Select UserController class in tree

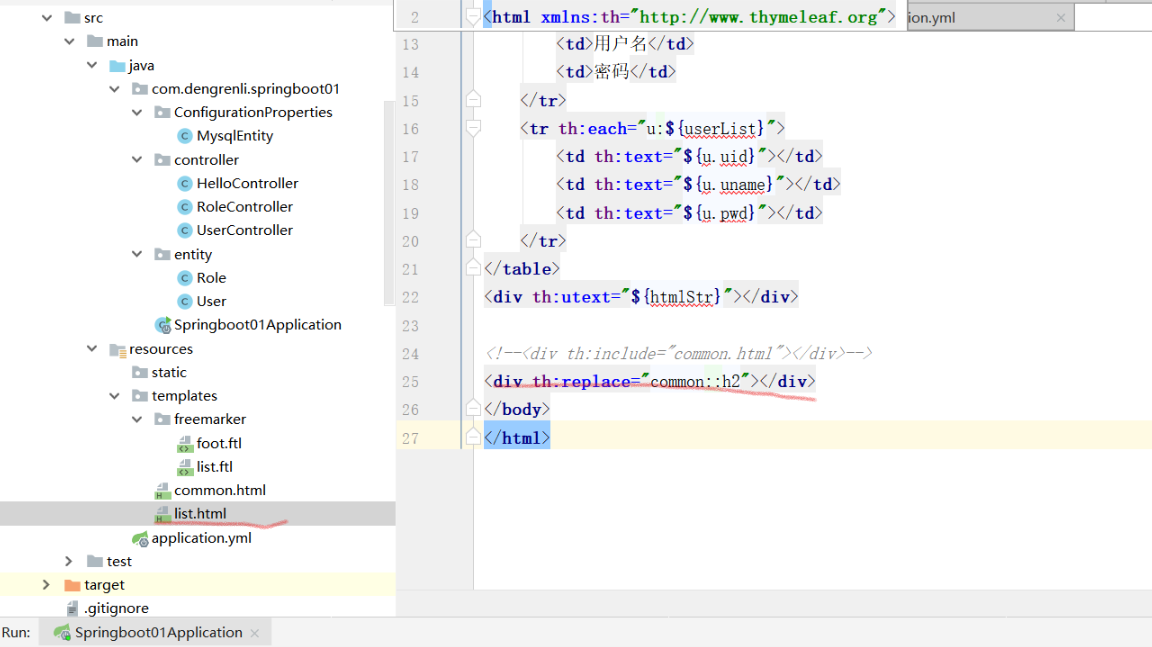coord(245,231)
